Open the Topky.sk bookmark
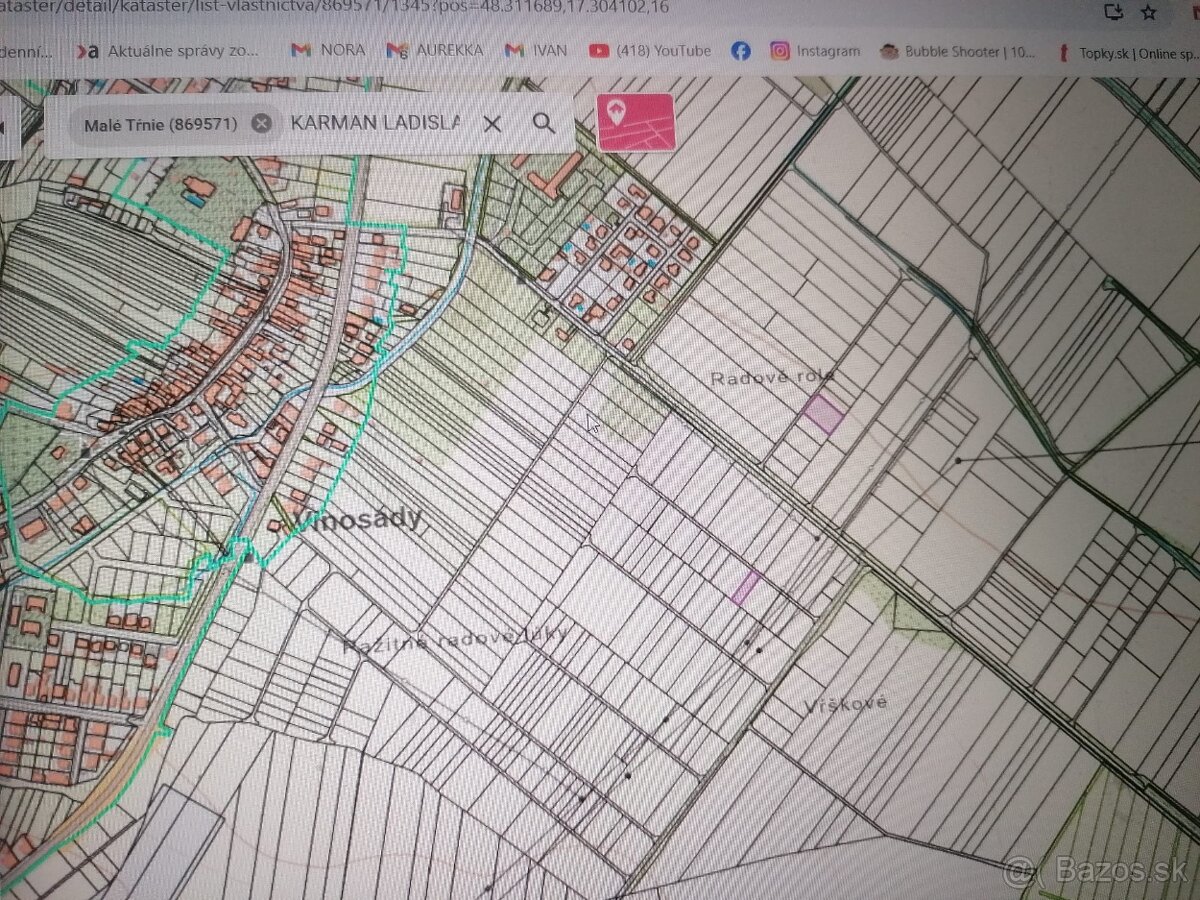 (1130, 53)
